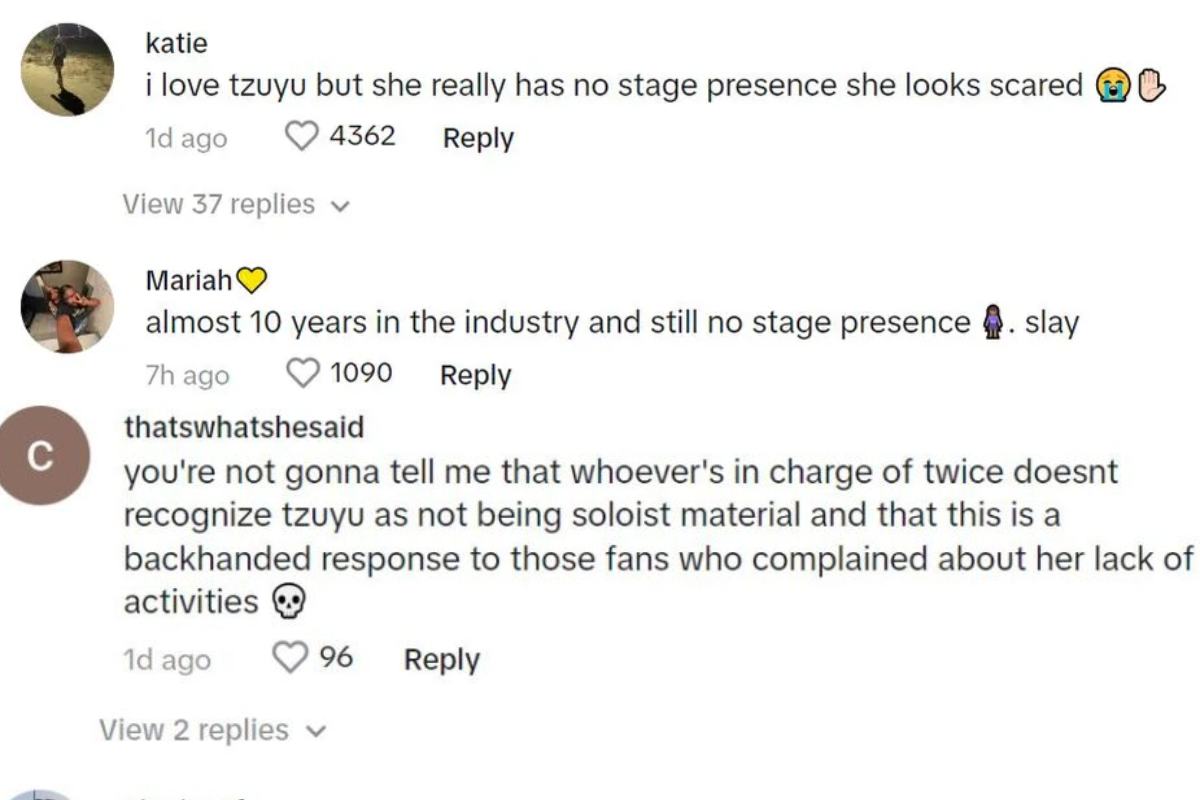This screenshot has width=1200, height=800.
Task: Click the skull emoji in thatswhatshesaid's comment
Action: click(287, 602)
